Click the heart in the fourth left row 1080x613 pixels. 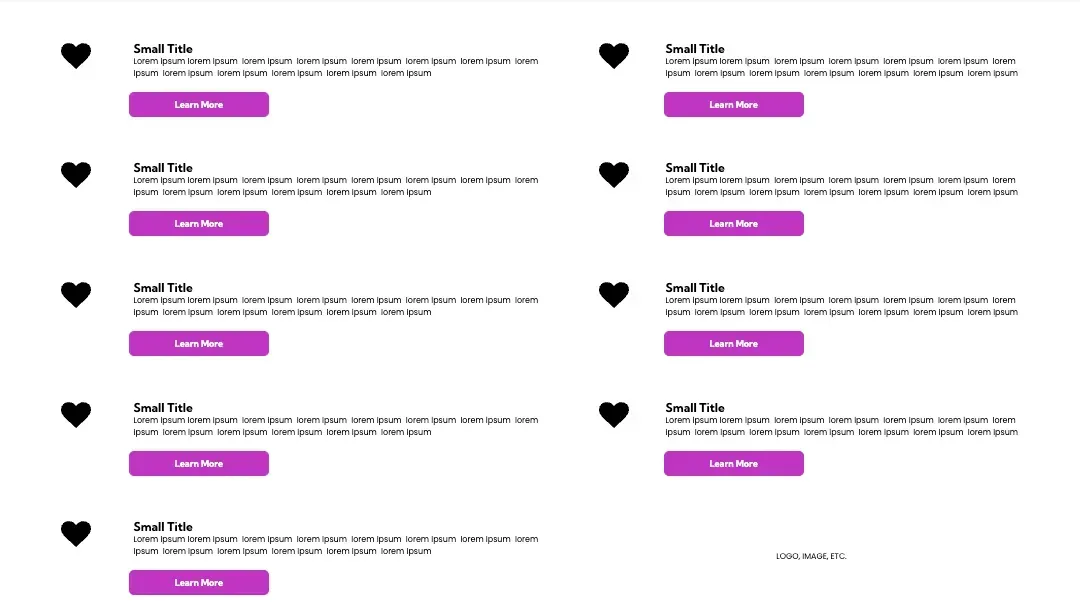click(76, 414)
